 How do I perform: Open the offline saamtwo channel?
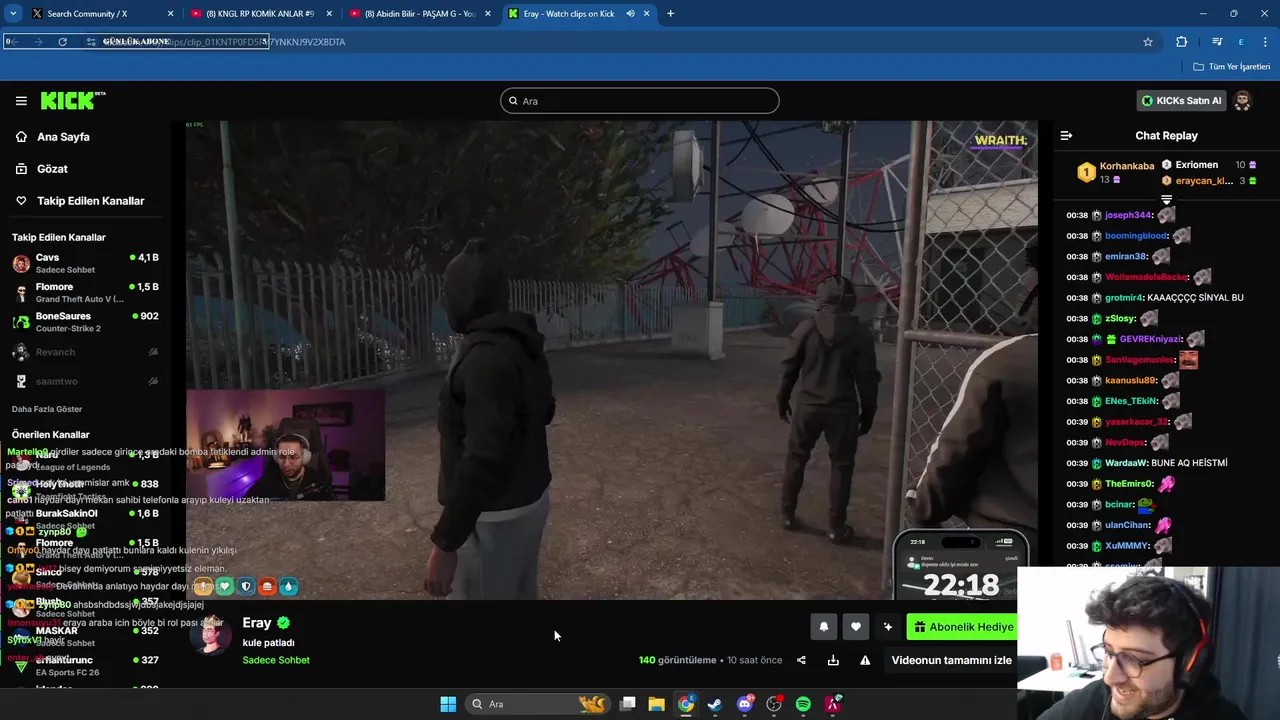point(85,381)
